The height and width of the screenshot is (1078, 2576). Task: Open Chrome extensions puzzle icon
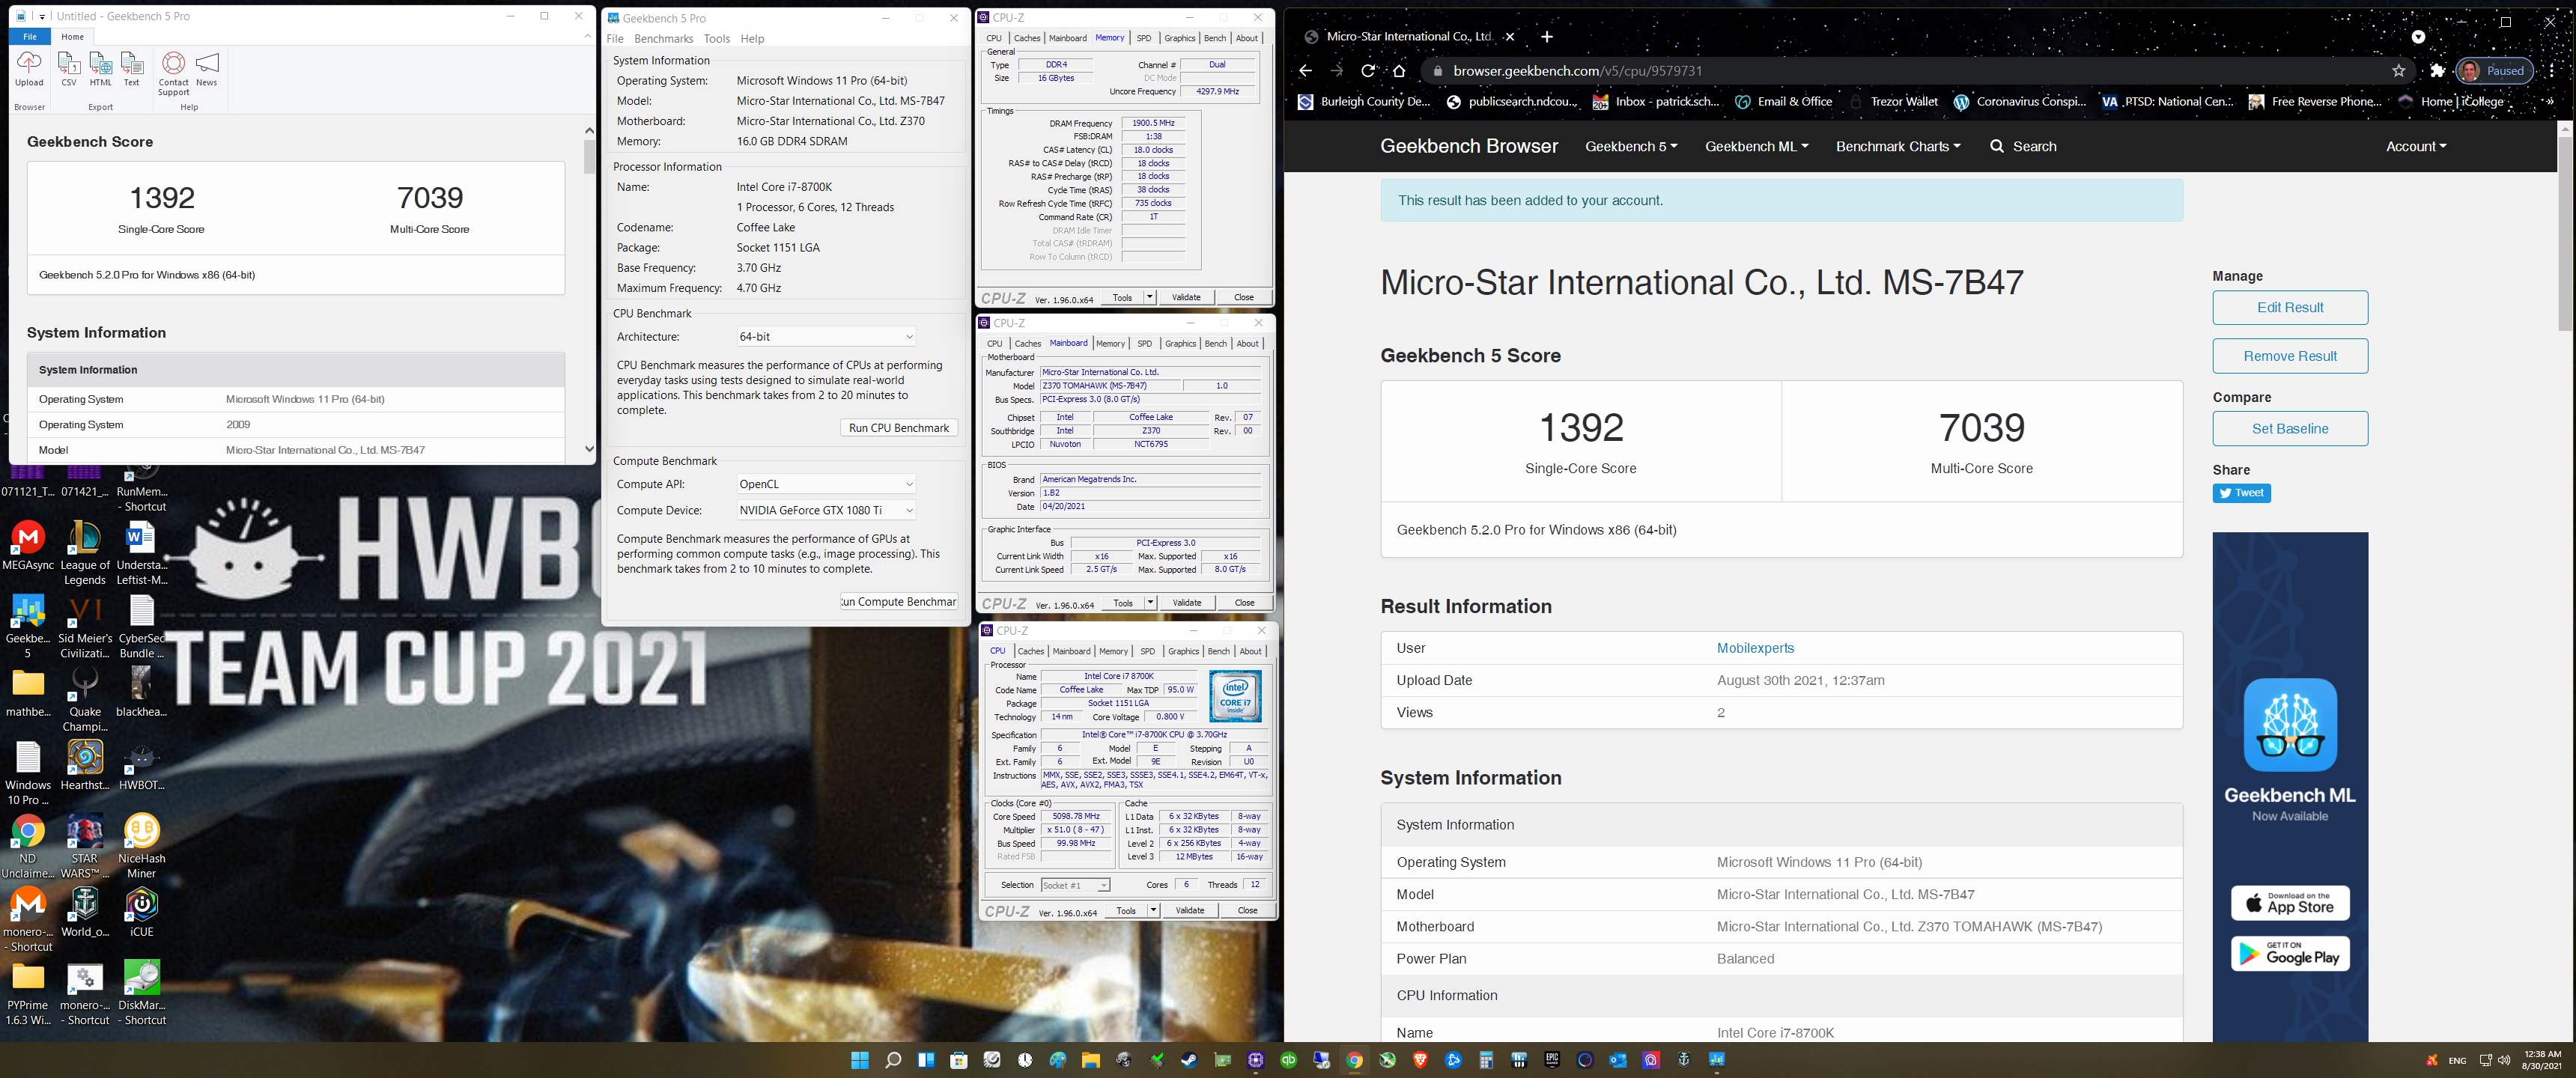pyautogui.click(x=2437, y=71)
